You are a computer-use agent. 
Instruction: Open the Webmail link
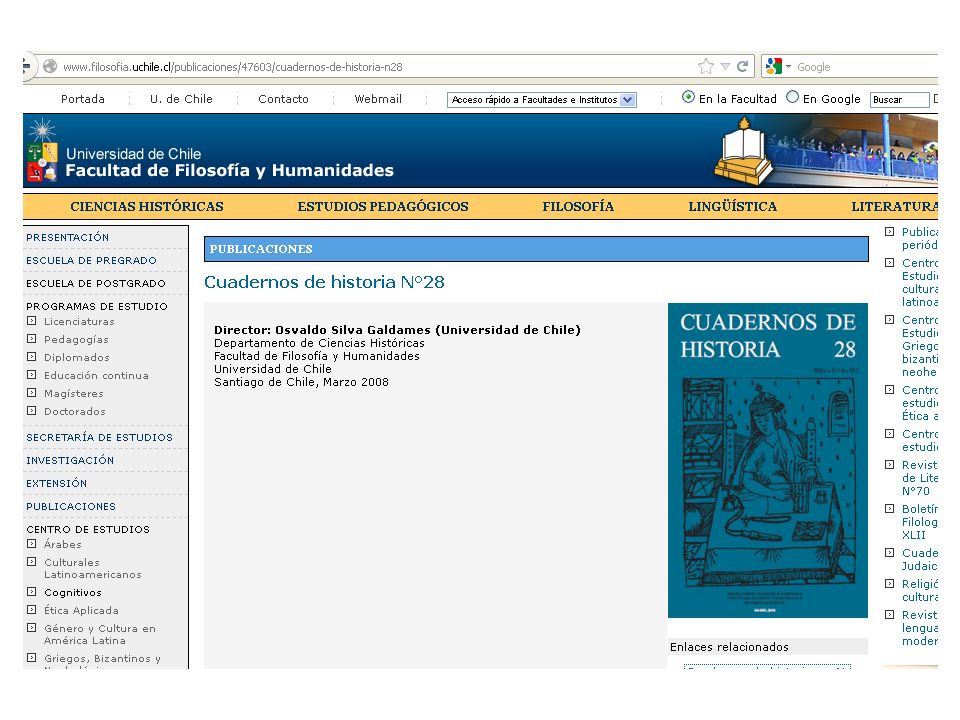tap(378, 99)
